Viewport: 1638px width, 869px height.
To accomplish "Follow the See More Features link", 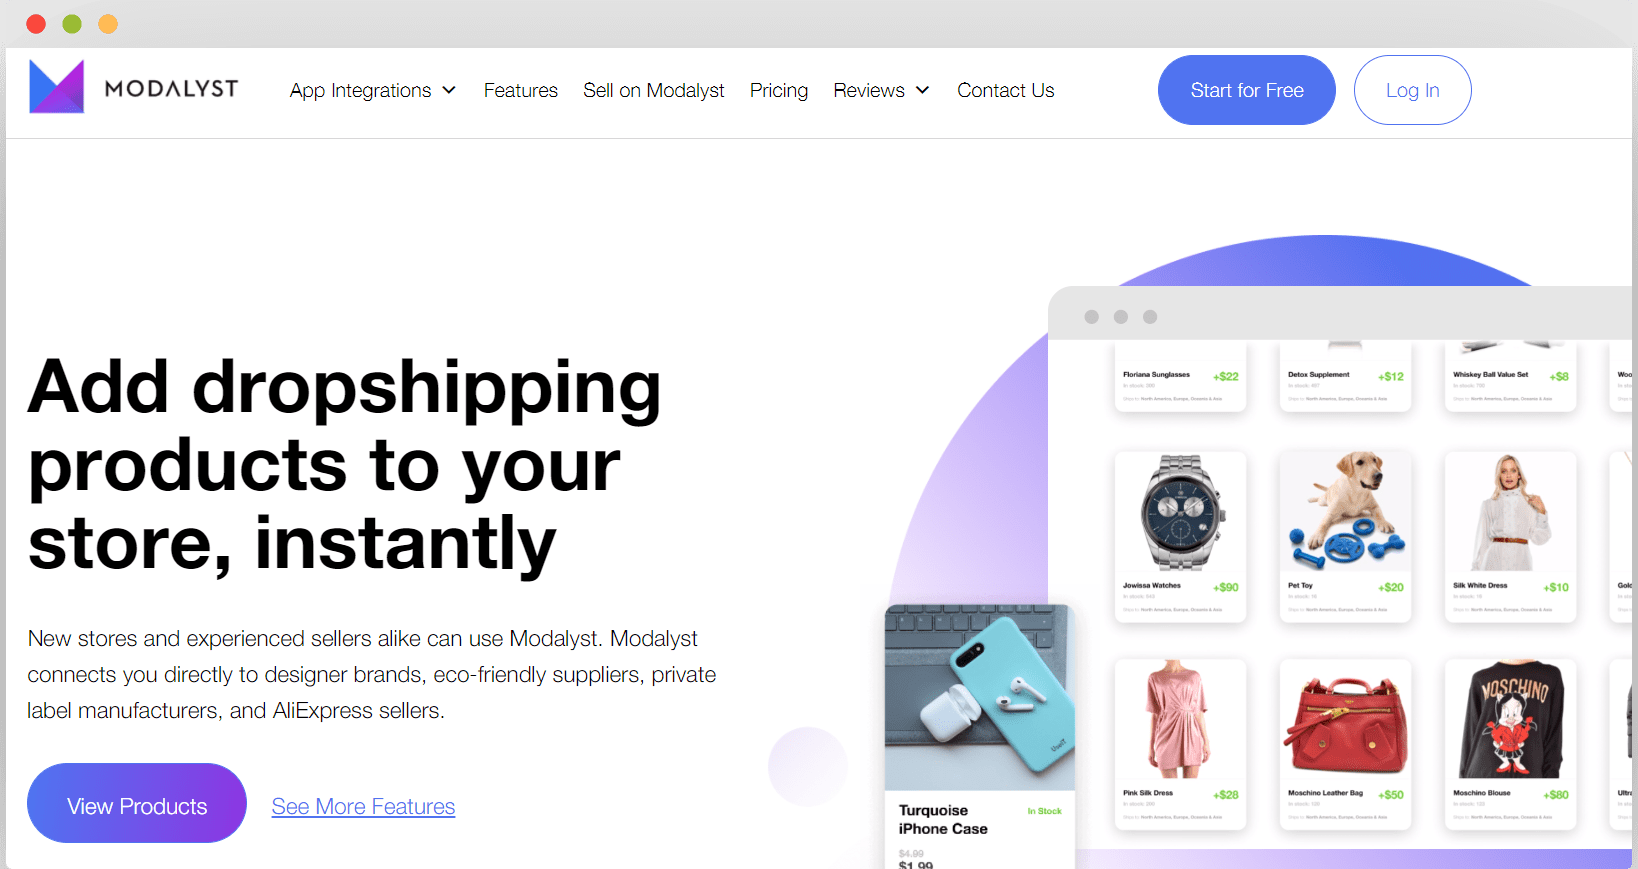I will coord(363,806).
